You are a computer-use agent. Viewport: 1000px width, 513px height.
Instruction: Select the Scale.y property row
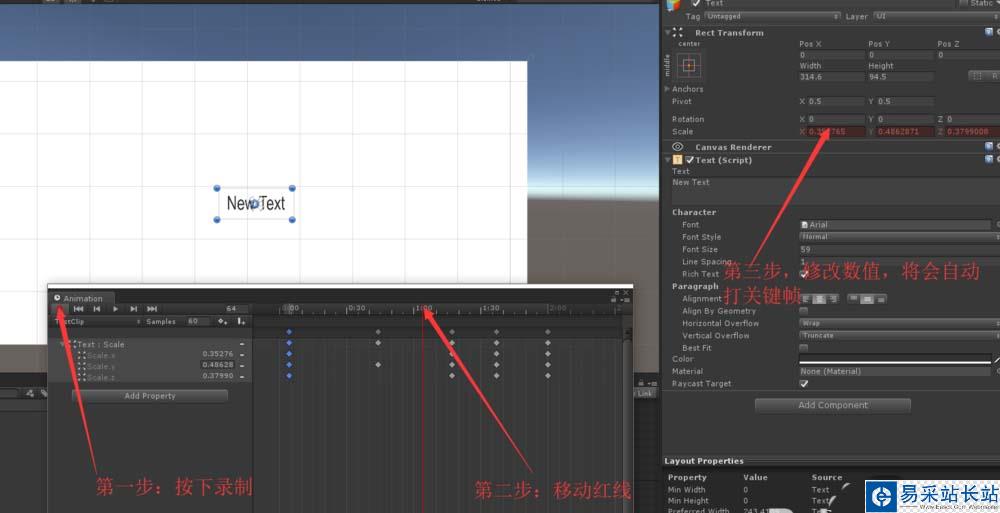(151, 366)
